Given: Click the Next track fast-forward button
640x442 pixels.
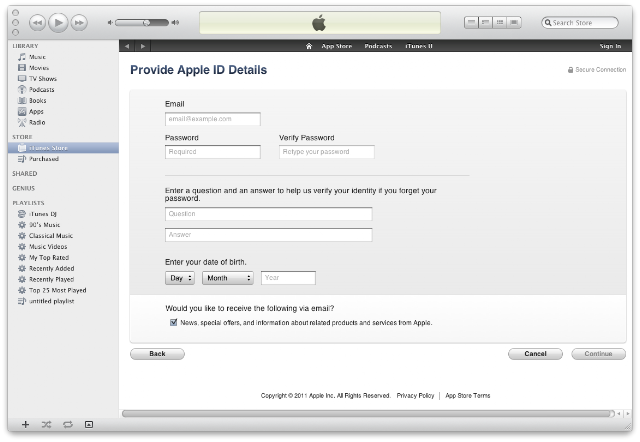Looking at the screenshot, I should pos(79,22).
